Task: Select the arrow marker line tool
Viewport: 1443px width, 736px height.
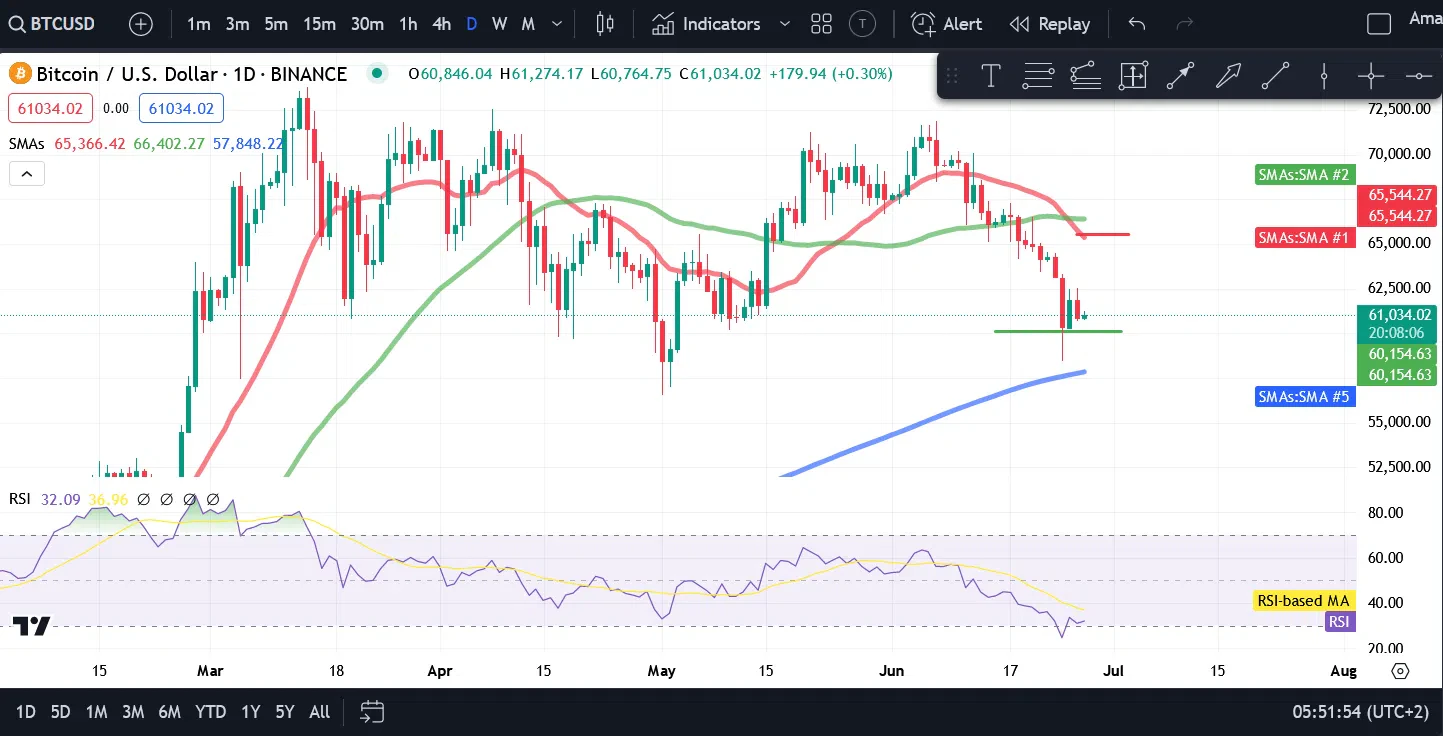Action: tap(1180, 75)
